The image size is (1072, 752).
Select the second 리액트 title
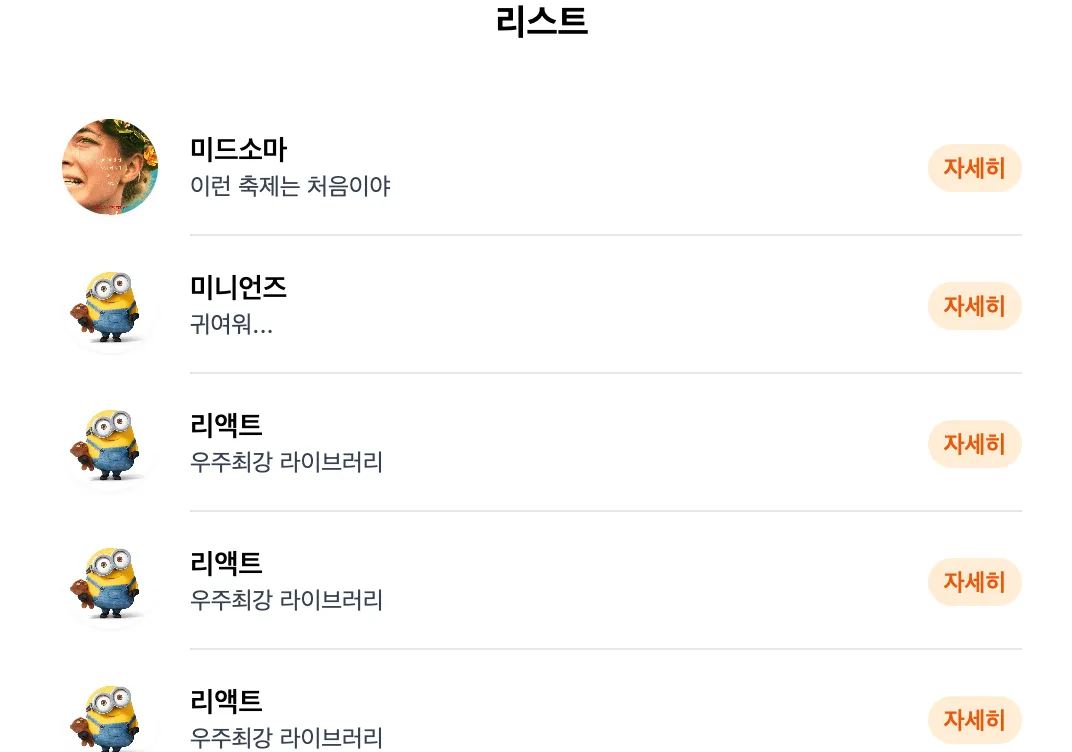(x=226, y=563)
